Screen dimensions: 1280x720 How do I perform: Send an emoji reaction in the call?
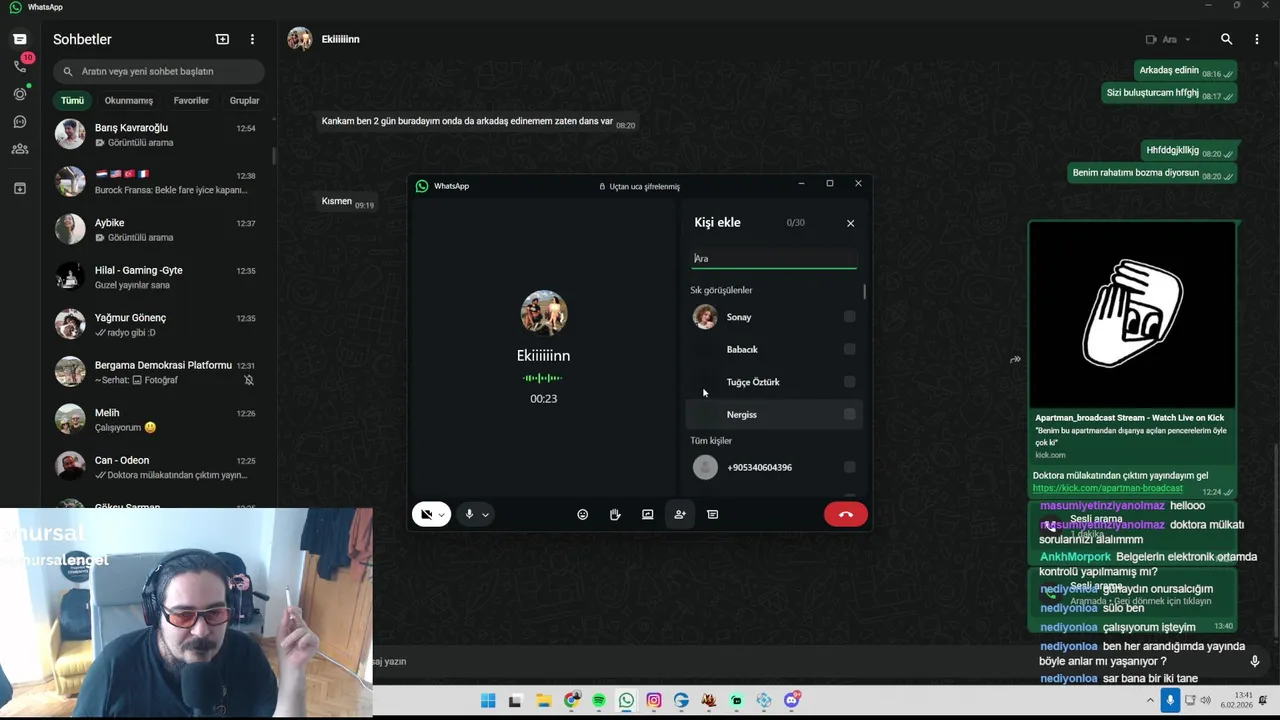point(583,514)
